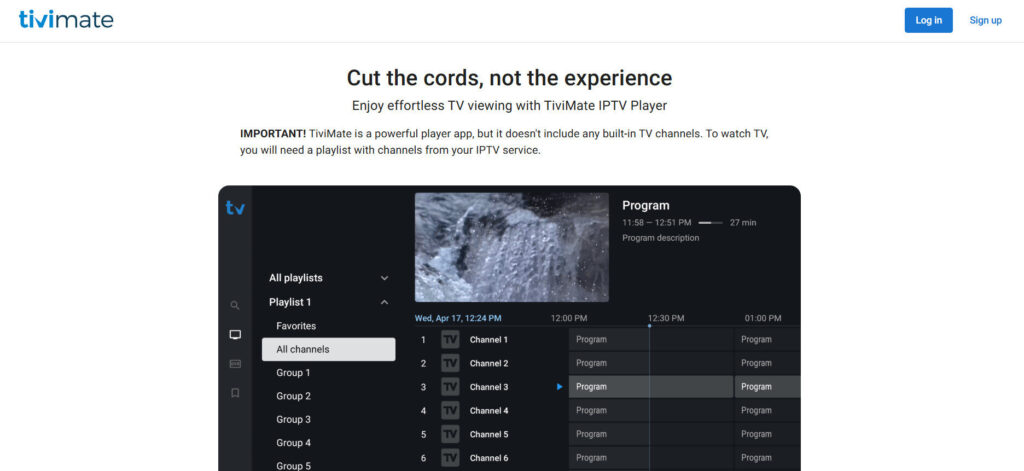The width and height of the screenshot is (1024, 471).
Task: Click the bookmark icon in the sidebar
Action: 235,393
